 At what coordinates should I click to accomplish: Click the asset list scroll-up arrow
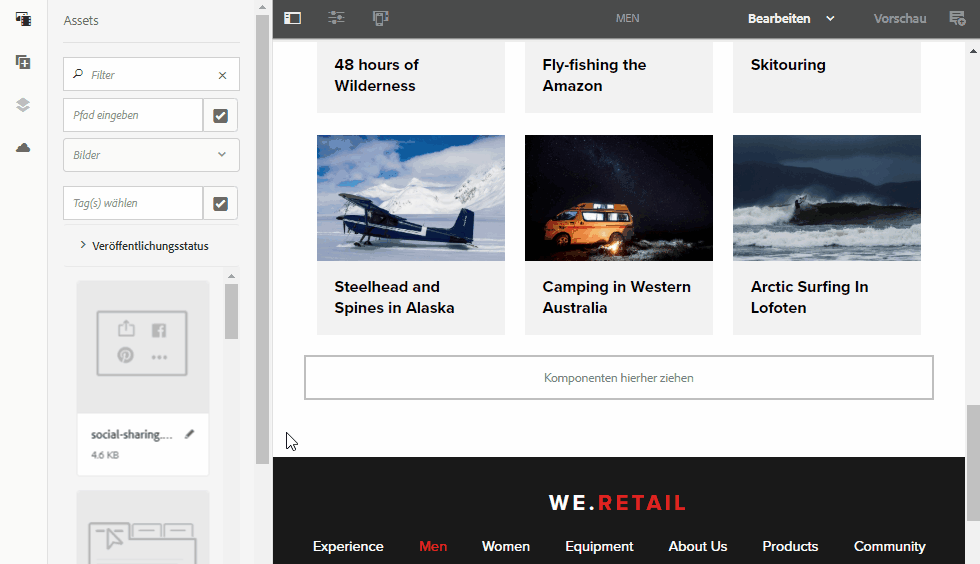pos(231,276)
